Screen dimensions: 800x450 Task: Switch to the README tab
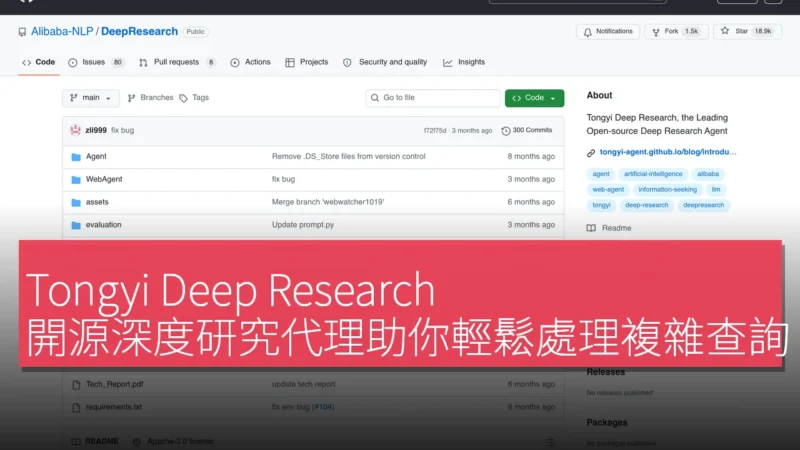tap(95, 441)
